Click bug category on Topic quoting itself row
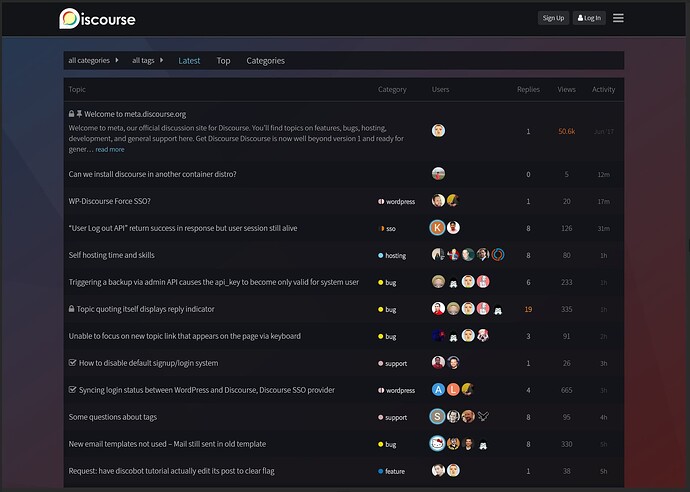 [387, 309]
